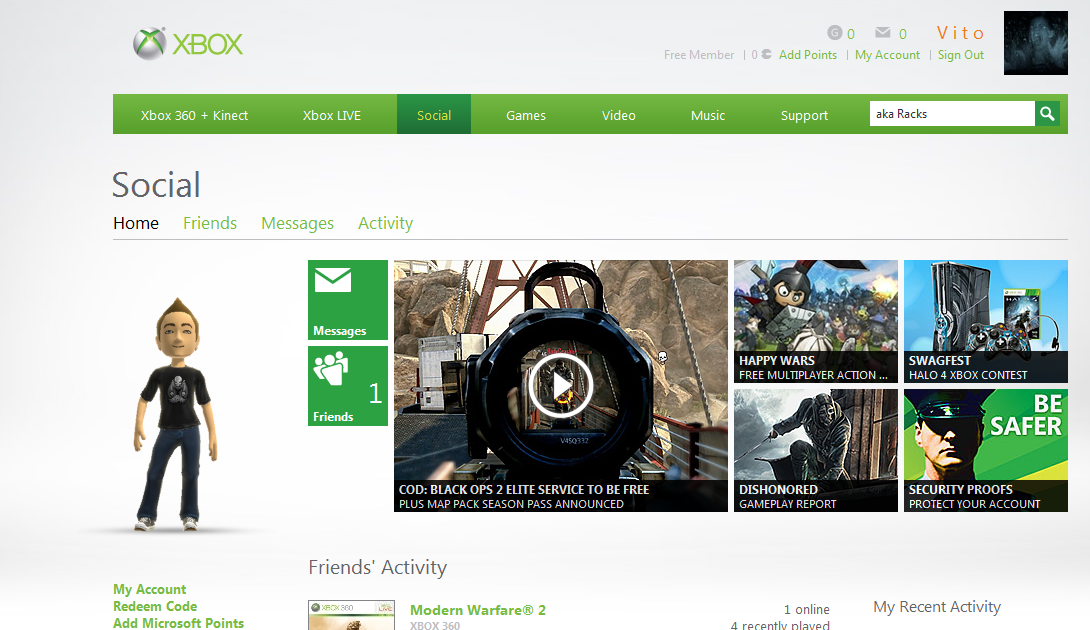Viewport: 1090px width, 630px height.
Task: Open the green Friends tile
Action: coord(348,386)
